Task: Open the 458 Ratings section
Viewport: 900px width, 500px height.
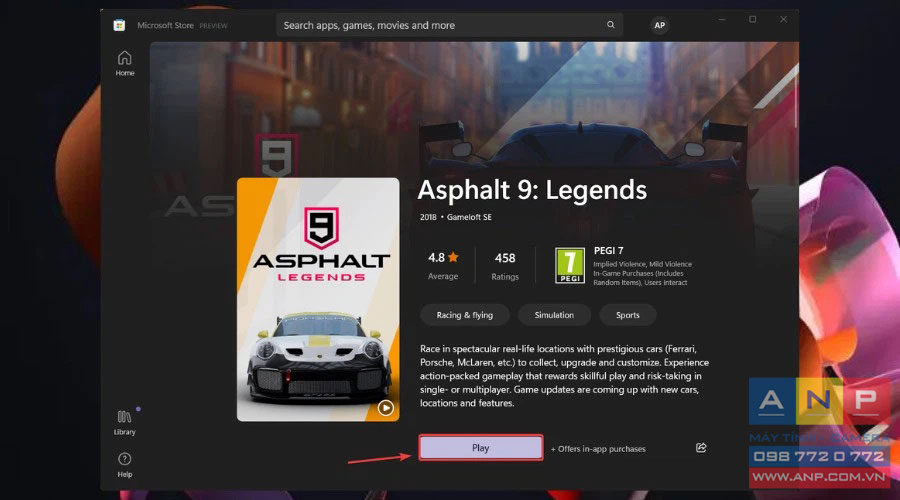Action: click(505, 266)
